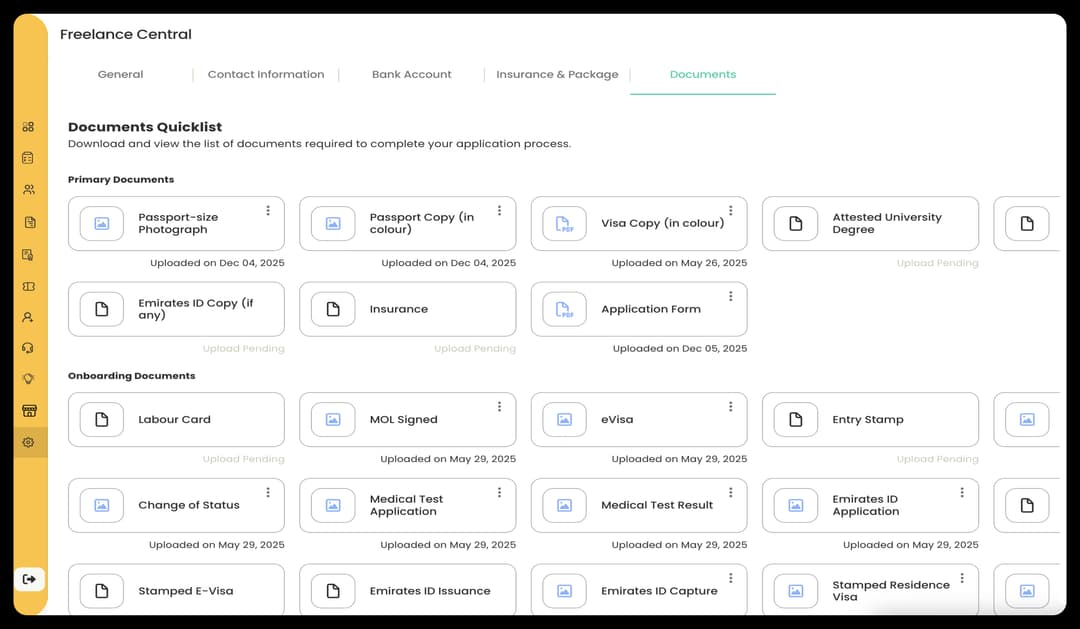Open the Bank Account tab
Image resolution: width=1080 pixels, height=629 pixels.
tap(411, 75)
